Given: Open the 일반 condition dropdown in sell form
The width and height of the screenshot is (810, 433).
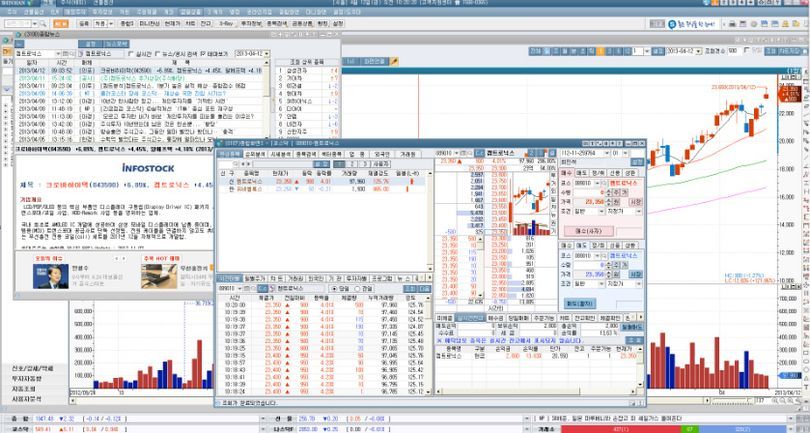Looking at the screenshot, I should pos(601,284).
